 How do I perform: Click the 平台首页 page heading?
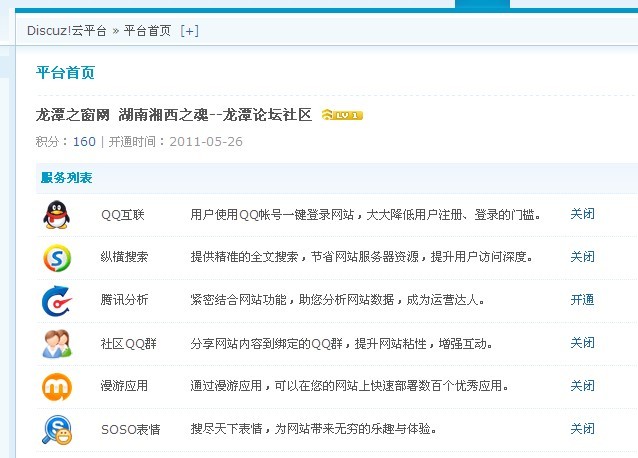(66, 73)
